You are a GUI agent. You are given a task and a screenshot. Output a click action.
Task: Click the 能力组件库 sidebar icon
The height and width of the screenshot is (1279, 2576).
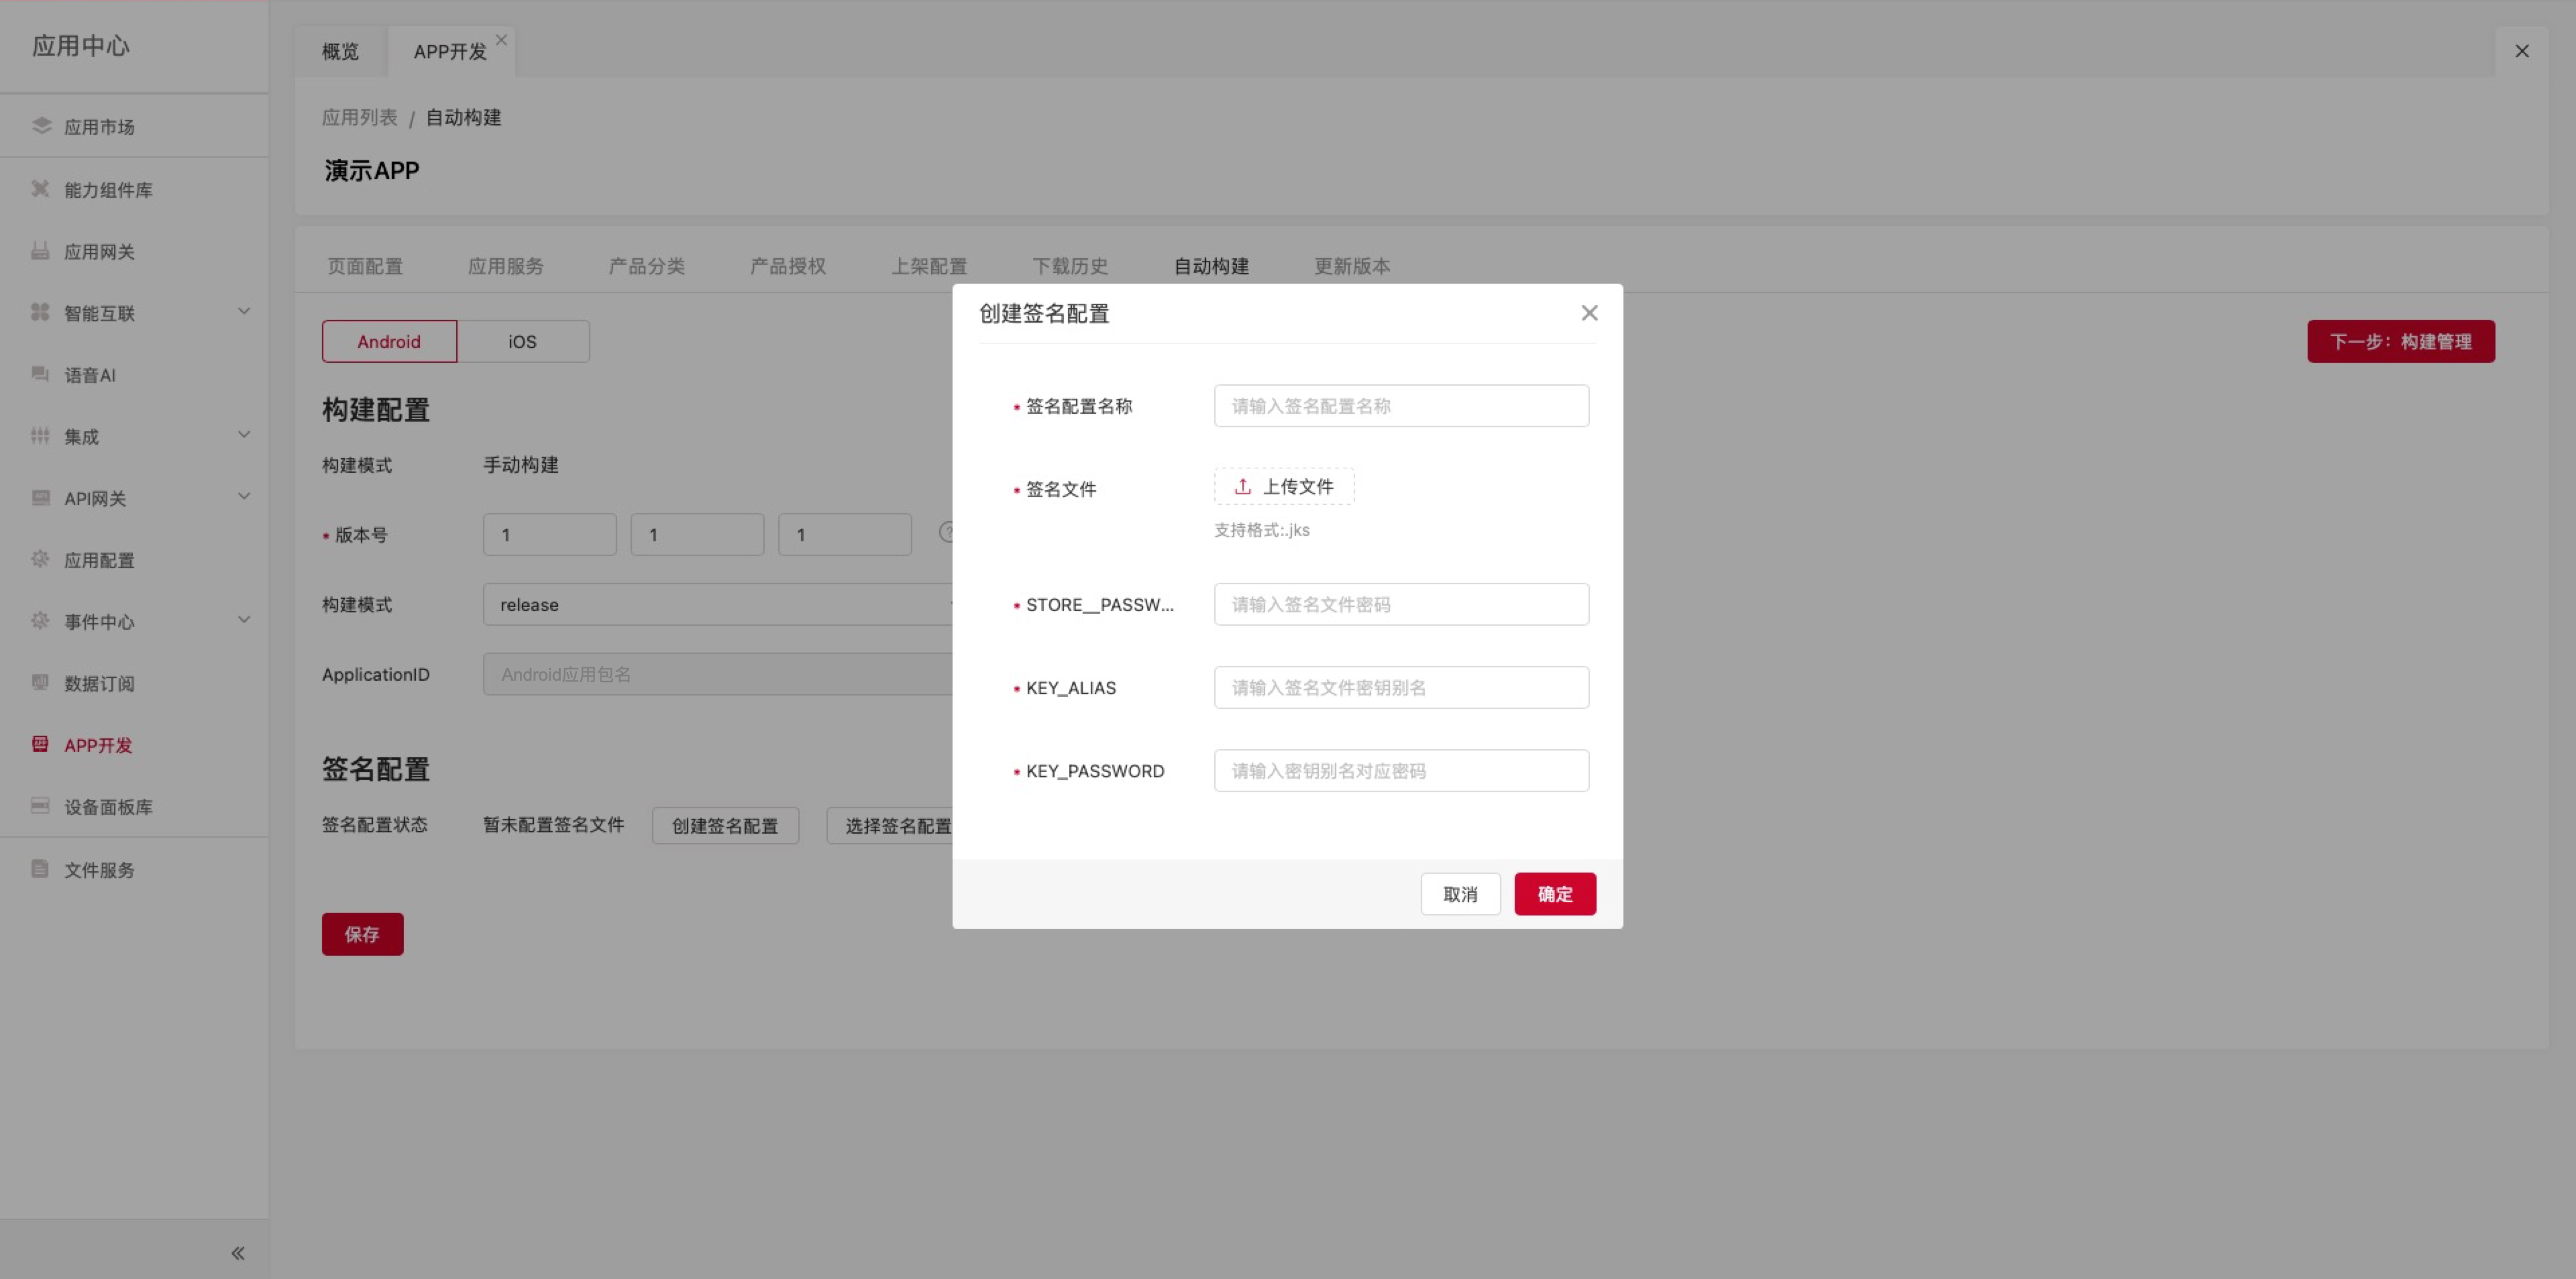pyautogui.click(x=41, y=189)
